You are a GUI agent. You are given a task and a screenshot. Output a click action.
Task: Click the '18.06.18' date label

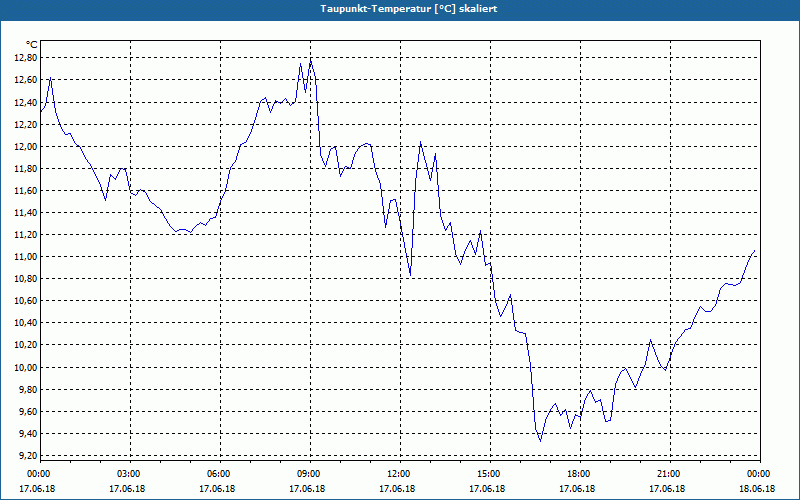click(757, 488)
